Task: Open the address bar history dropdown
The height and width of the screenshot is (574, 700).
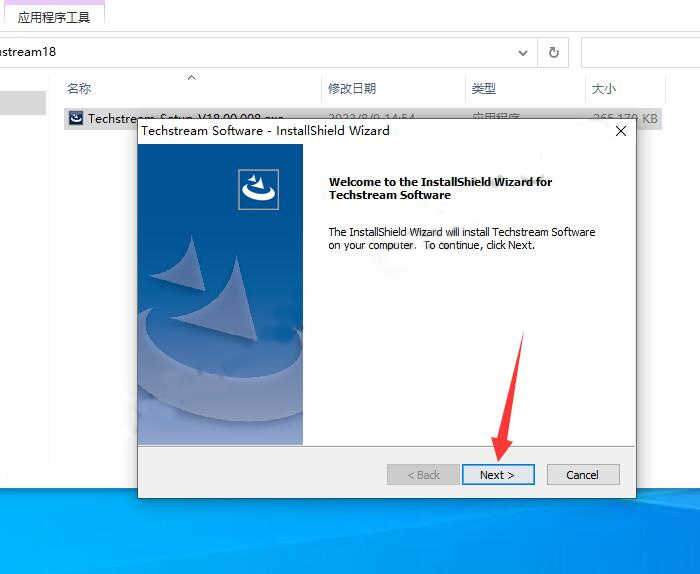Action: (x=522, y=53)
